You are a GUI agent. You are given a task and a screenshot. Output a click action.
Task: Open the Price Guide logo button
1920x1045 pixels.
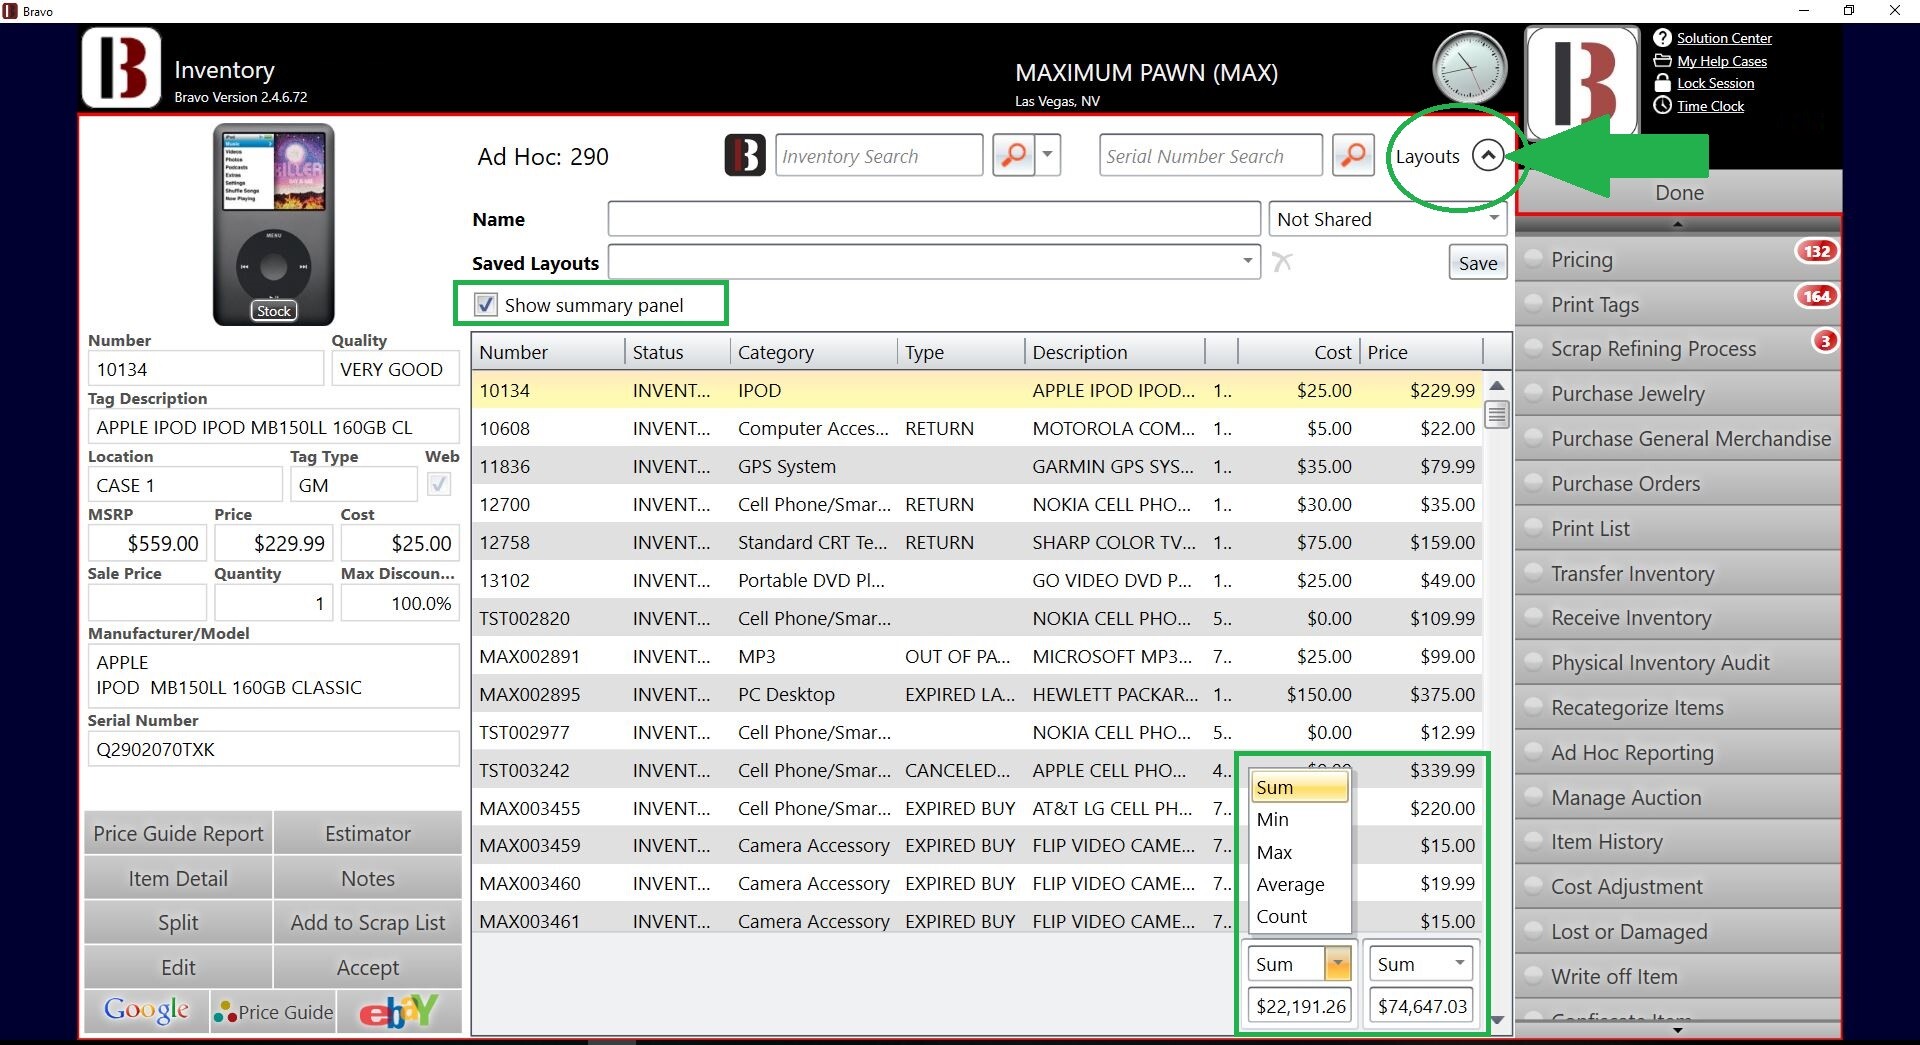273,1011
